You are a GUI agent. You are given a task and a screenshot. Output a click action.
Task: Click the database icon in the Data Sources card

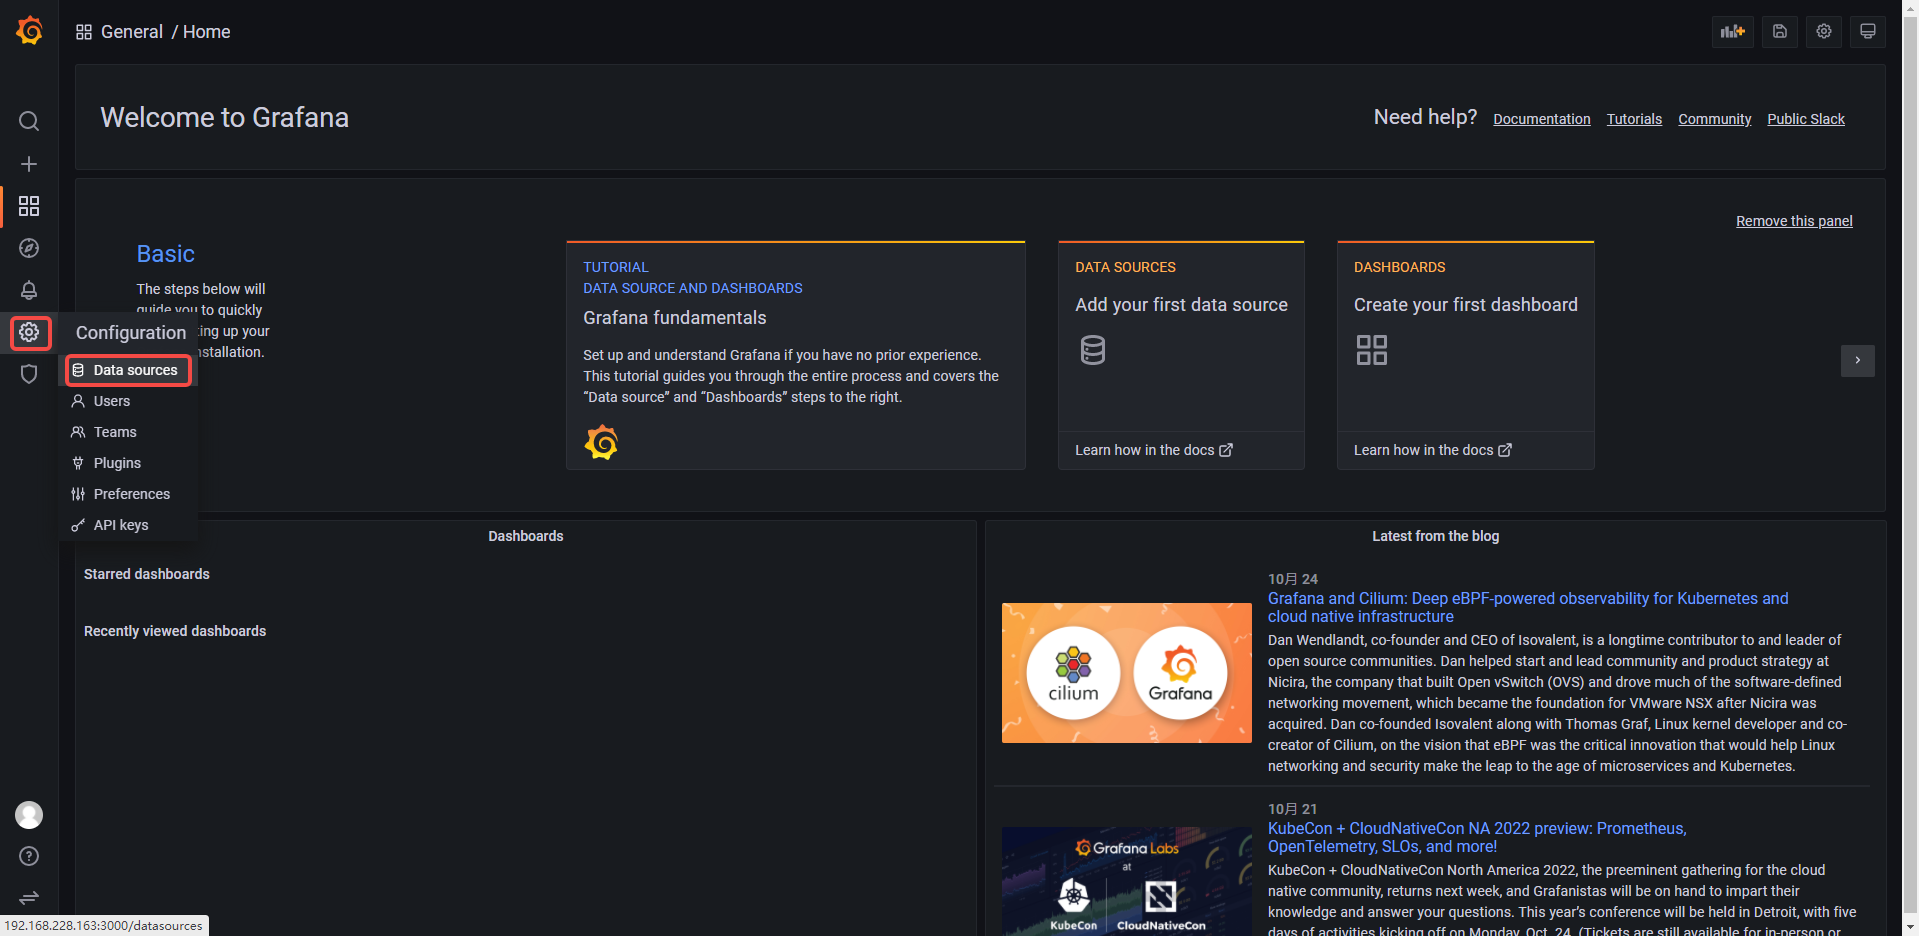point(1093,350)
